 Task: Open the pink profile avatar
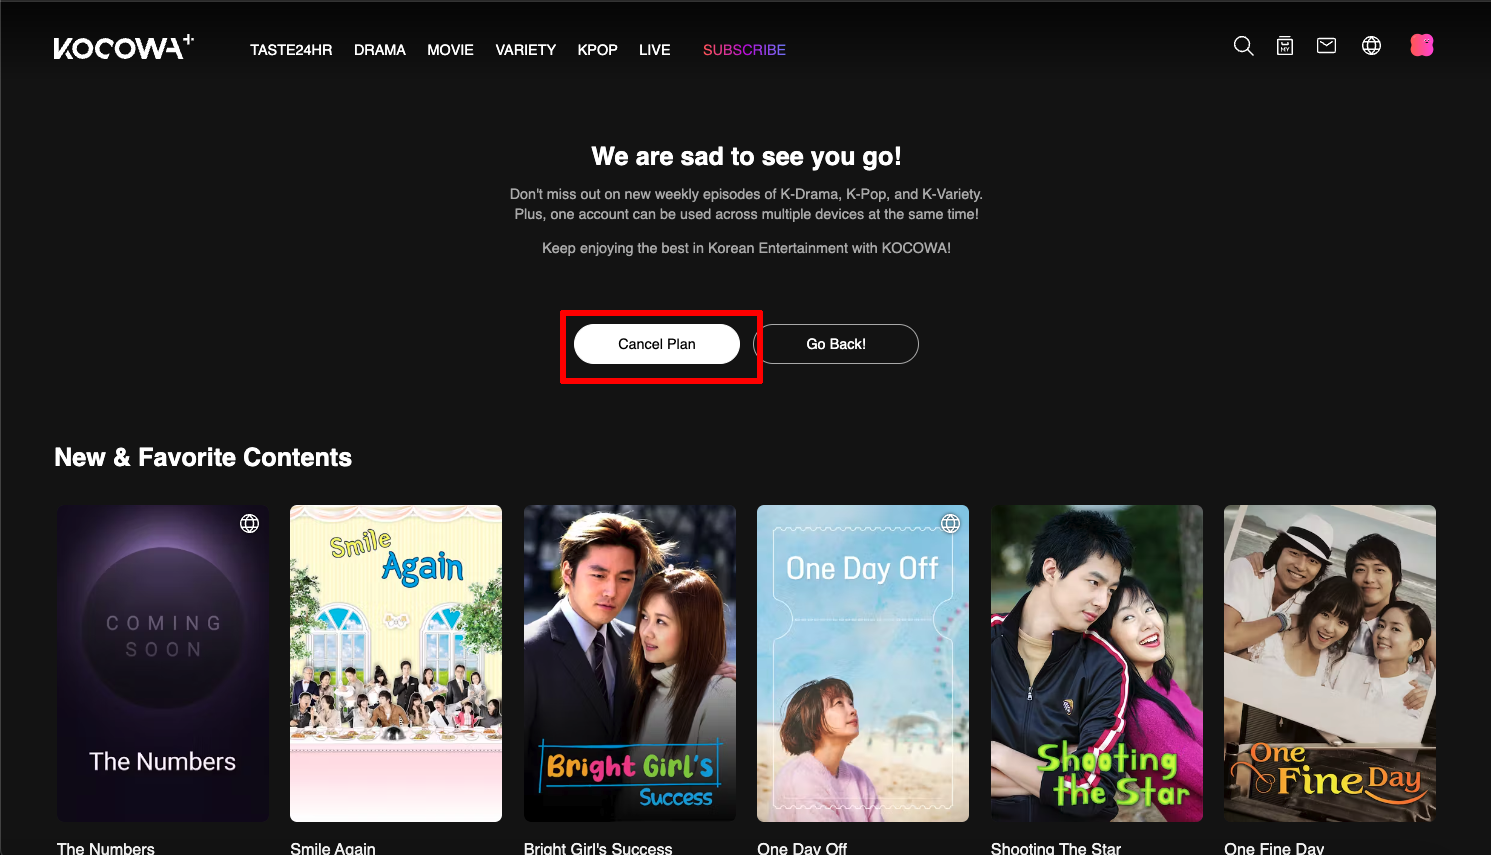[x=1421, y=45]
